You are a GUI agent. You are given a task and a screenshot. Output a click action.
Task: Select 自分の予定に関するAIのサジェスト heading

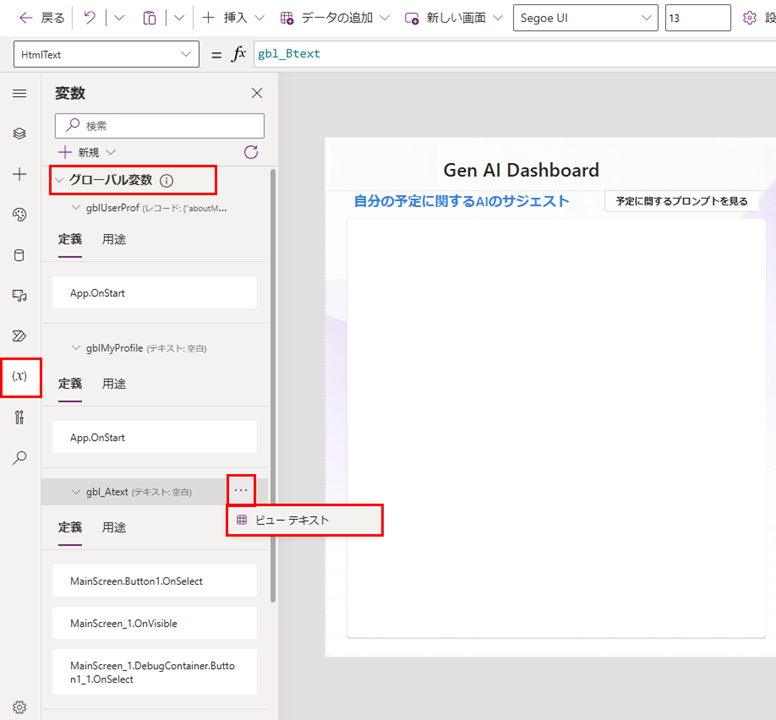coord(461,201)
